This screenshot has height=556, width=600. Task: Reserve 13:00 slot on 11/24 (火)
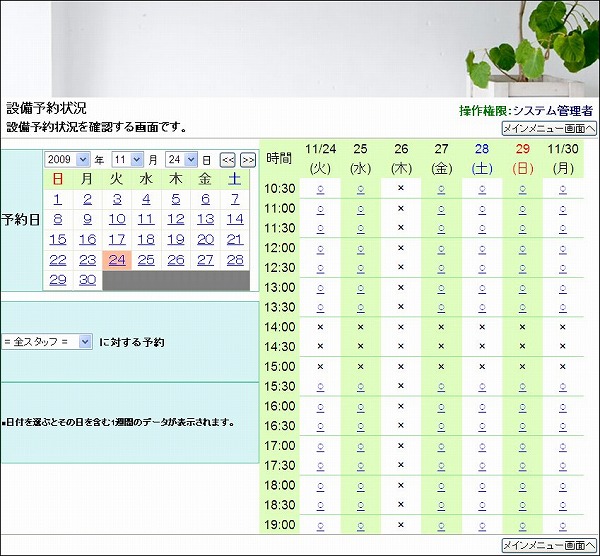(x=320, y=288)
